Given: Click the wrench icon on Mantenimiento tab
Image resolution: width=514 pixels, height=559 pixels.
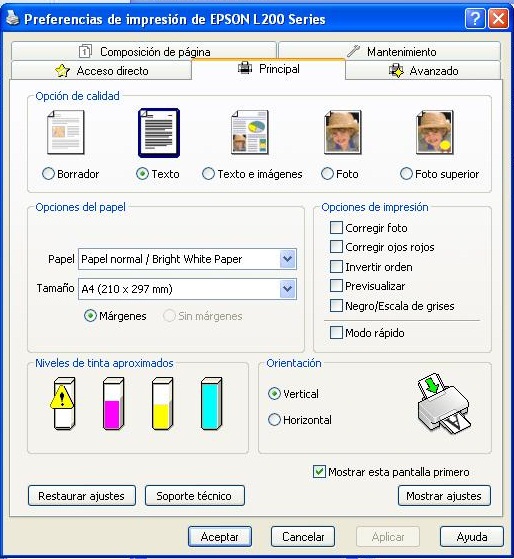Looking at the screenshot, I should (353, 51).
